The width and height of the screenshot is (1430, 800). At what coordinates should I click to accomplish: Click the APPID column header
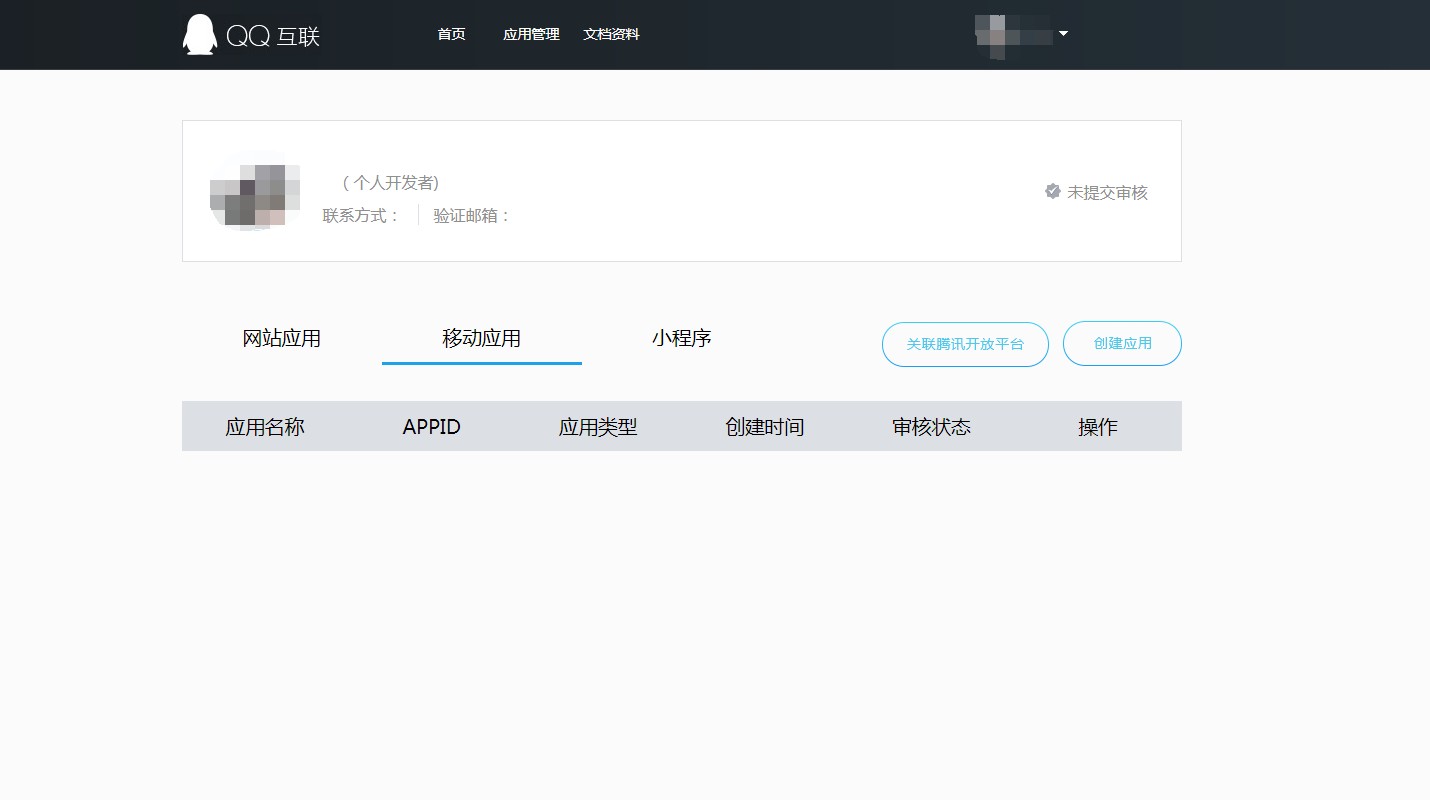432,427
